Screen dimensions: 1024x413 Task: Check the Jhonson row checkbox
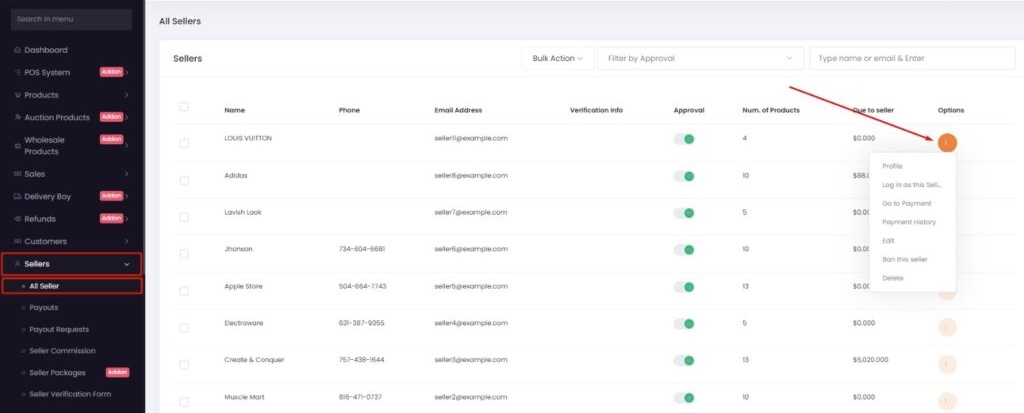(x=184, y=254)
